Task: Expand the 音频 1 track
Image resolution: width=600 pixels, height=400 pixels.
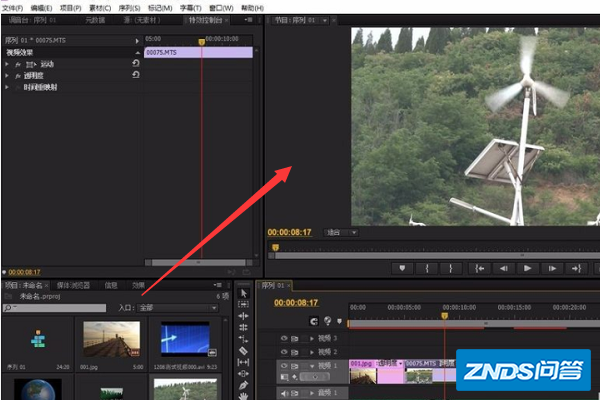Action: 312,393
